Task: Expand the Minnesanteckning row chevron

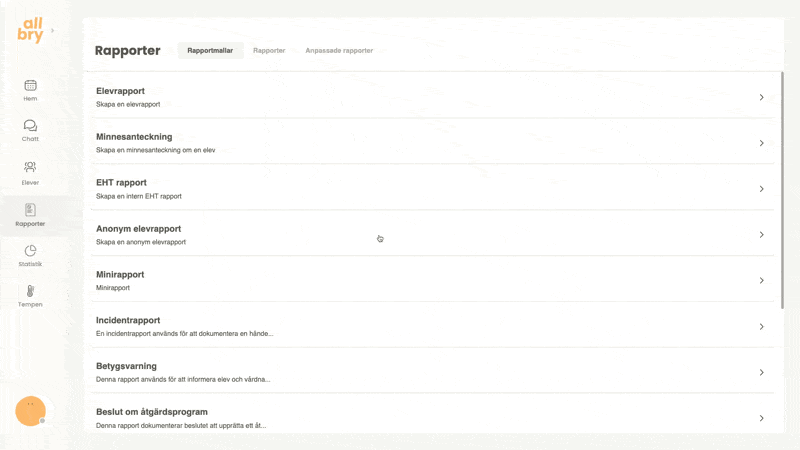Action: (x=761, y=143)
